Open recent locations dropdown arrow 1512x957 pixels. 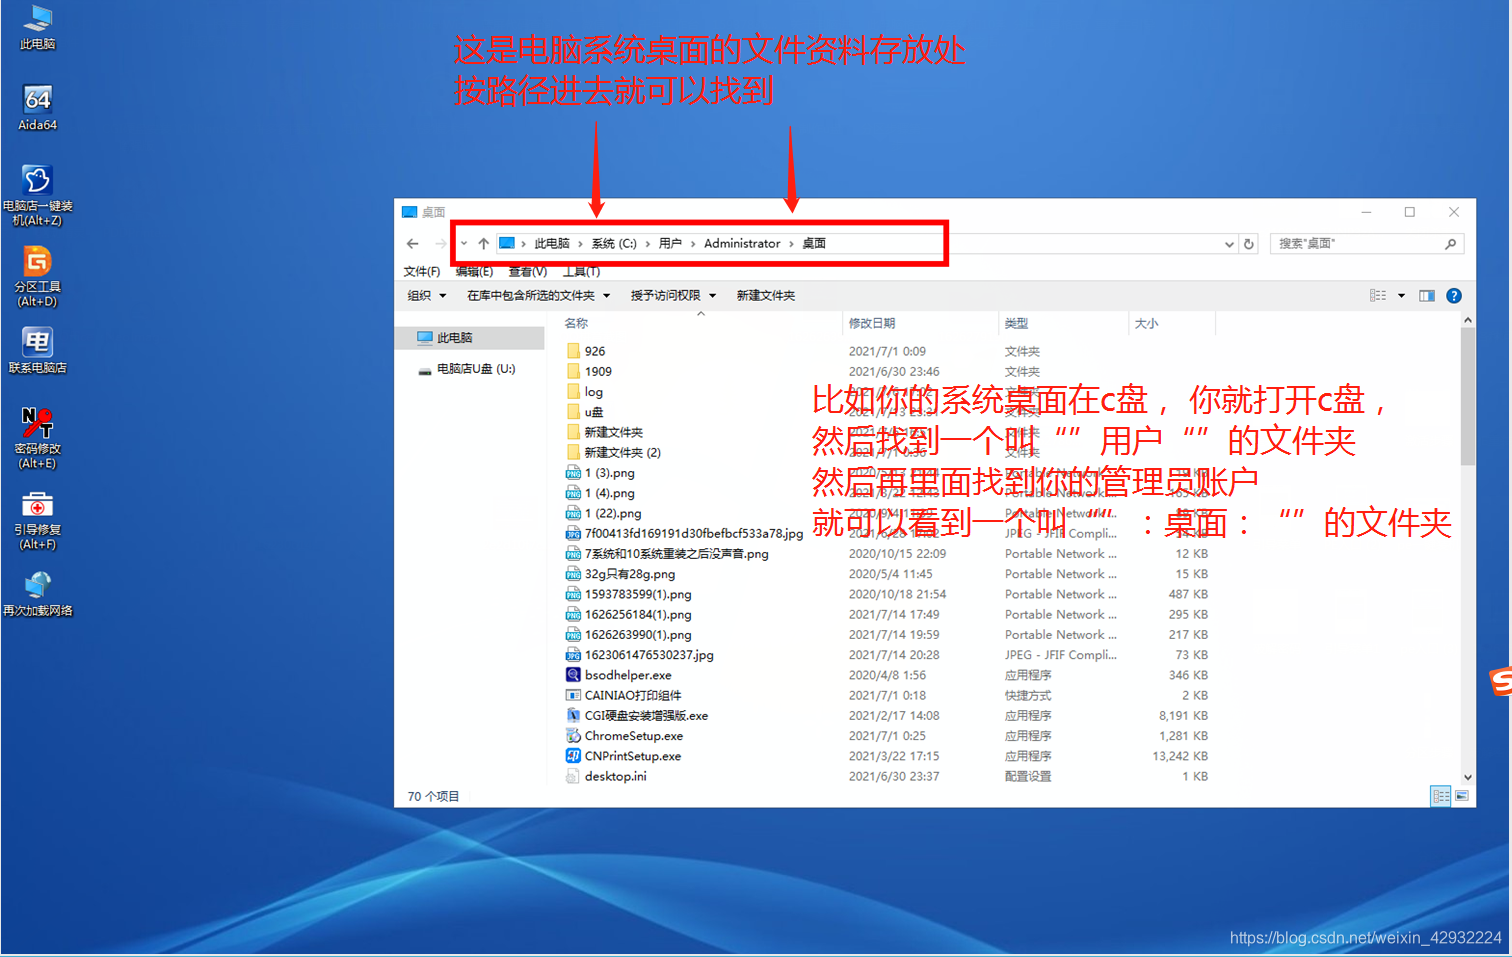click(463, 243)
